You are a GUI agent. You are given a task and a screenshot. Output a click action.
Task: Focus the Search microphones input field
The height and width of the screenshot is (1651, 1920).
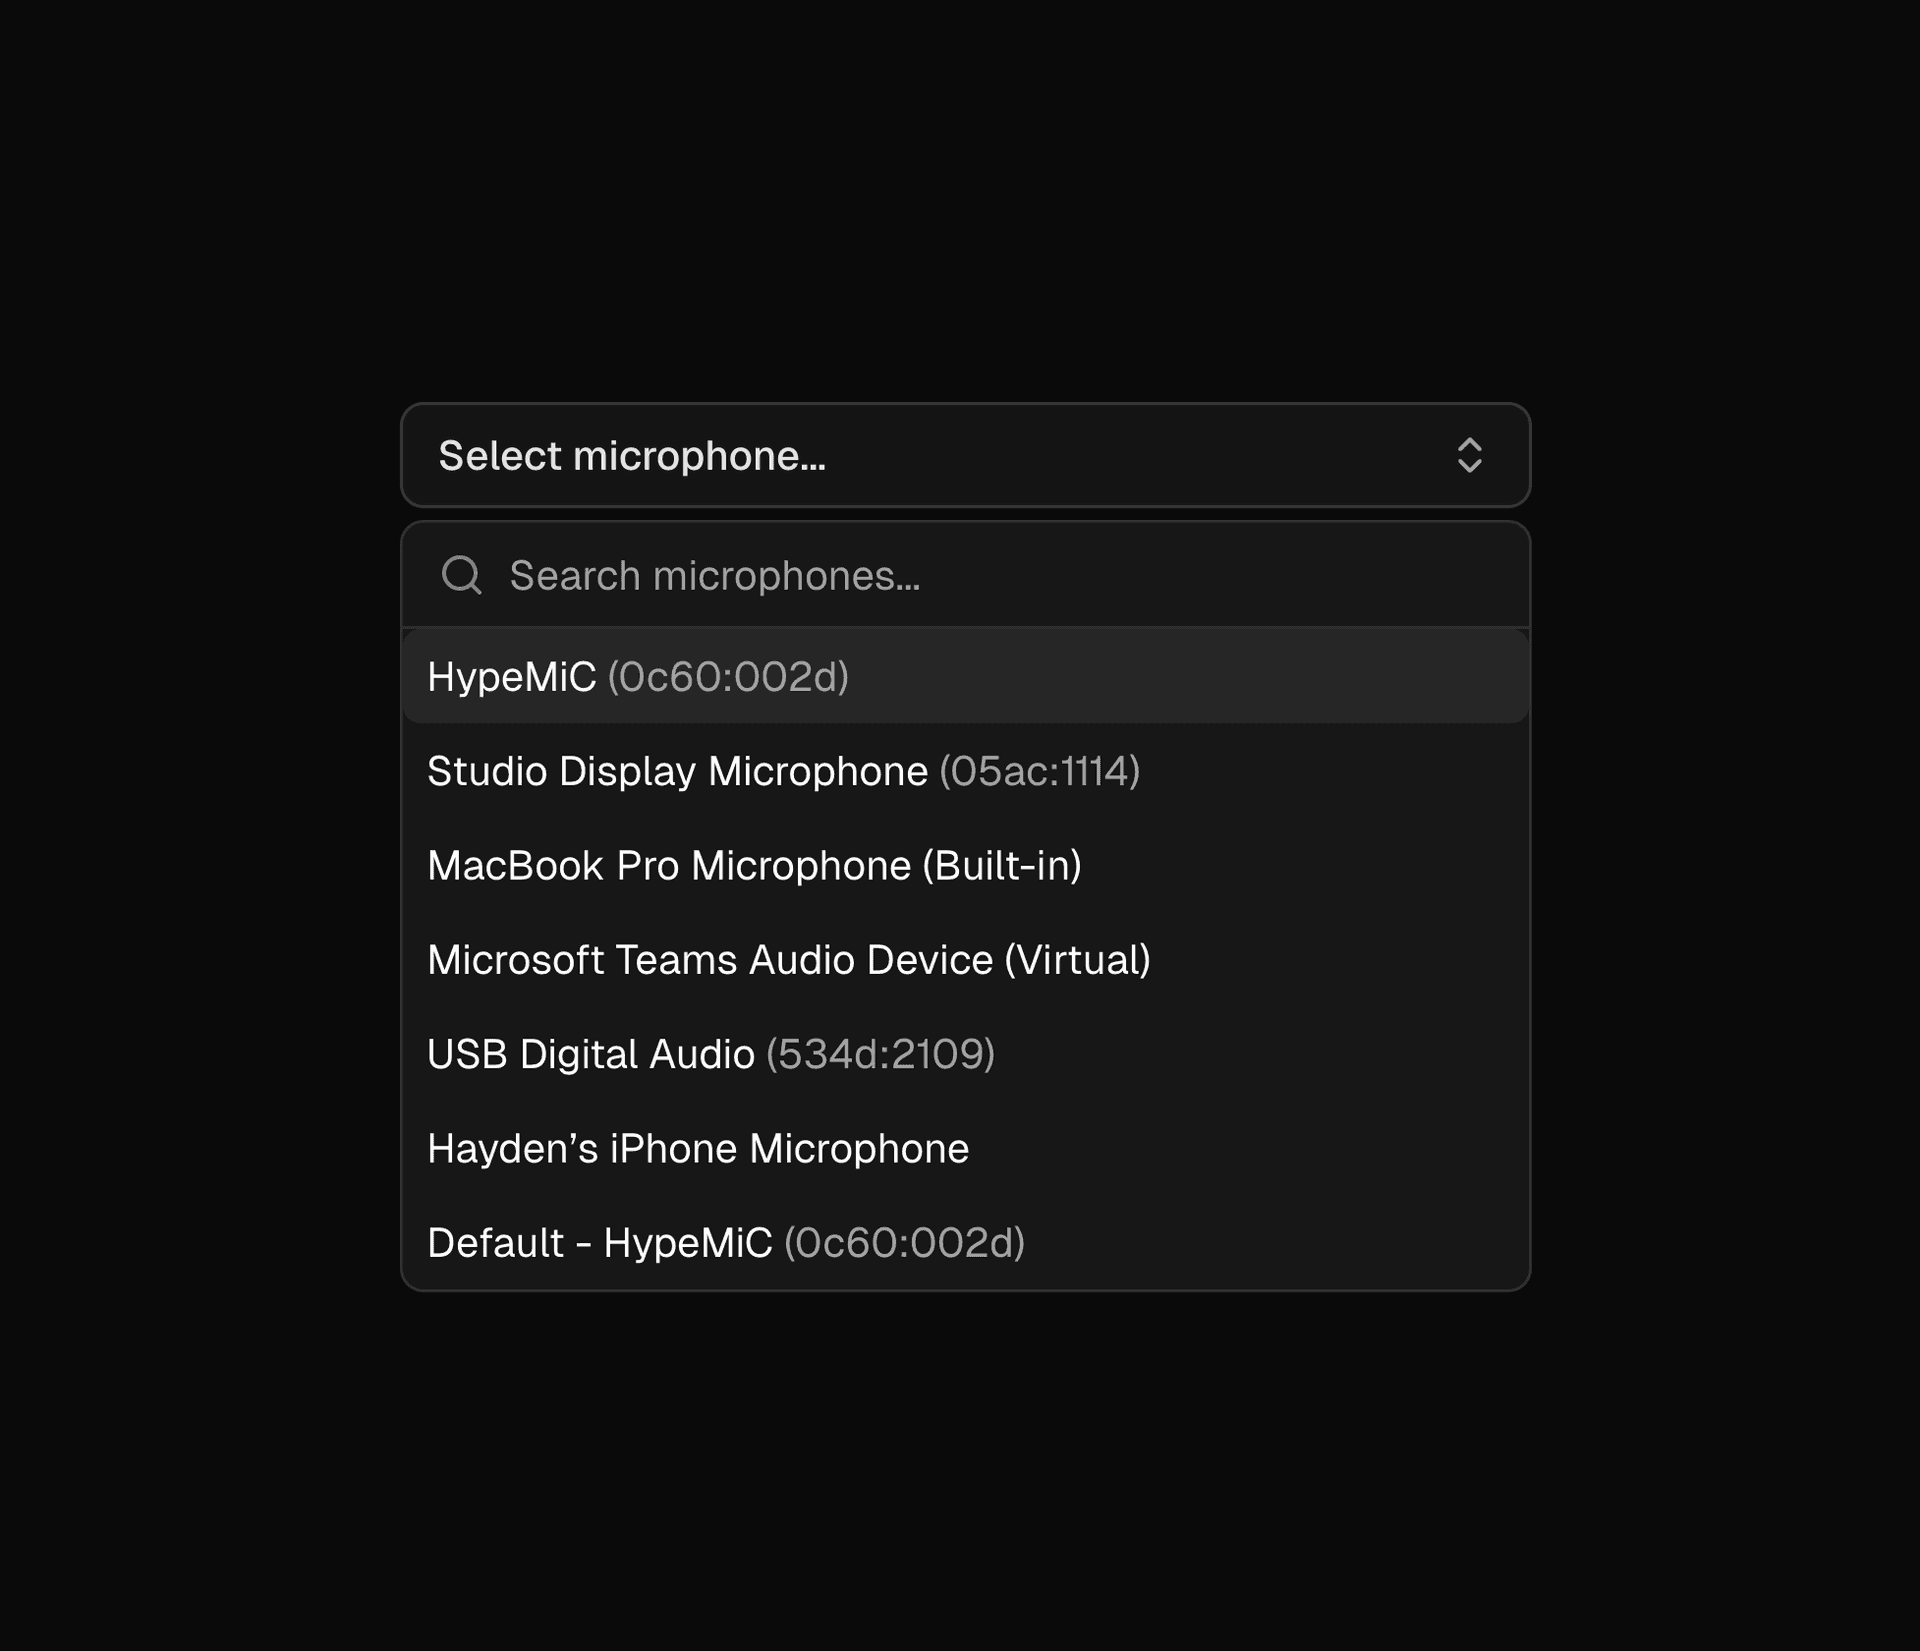tap(1000, 576)
